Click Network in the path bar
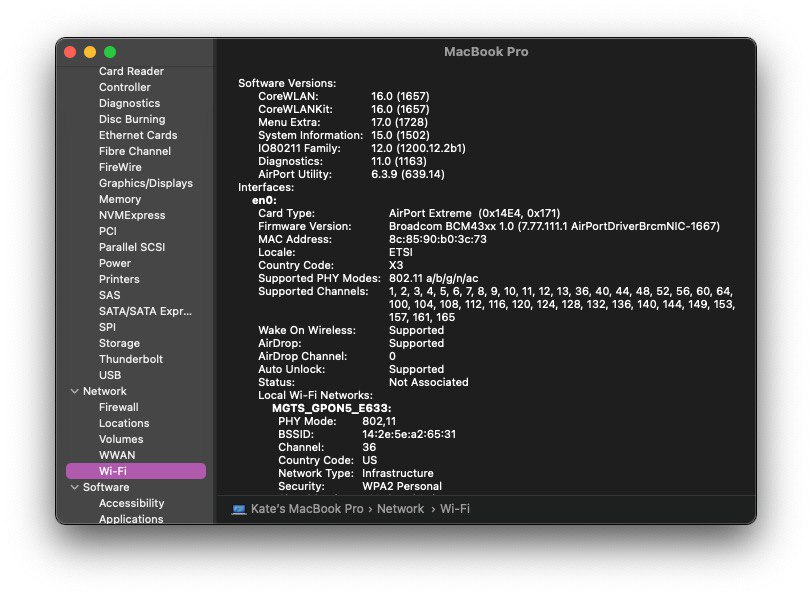Image resolution: width=812 pixels, height=598 pixels. (x=400, y=509)
